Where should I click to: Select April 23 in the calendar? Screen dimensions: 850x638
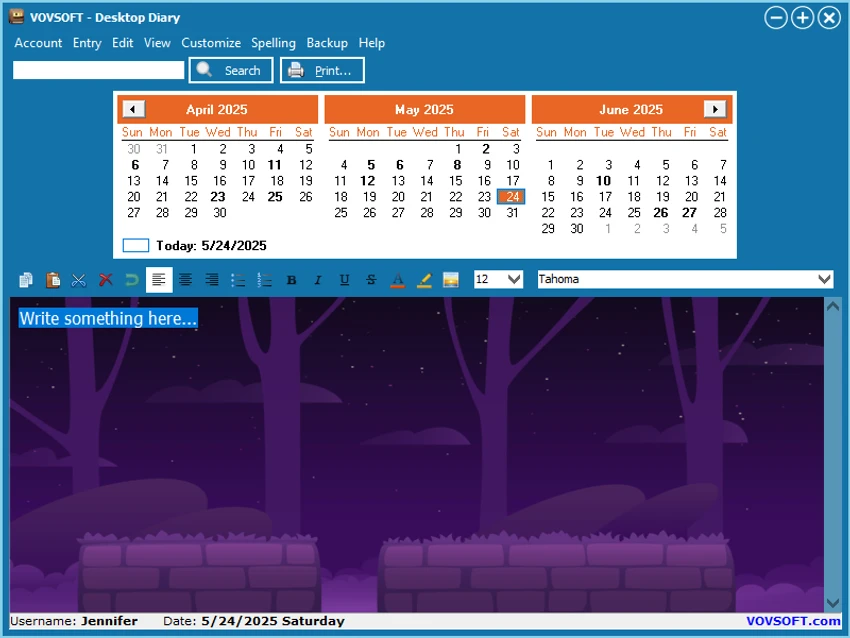point(218,197)
